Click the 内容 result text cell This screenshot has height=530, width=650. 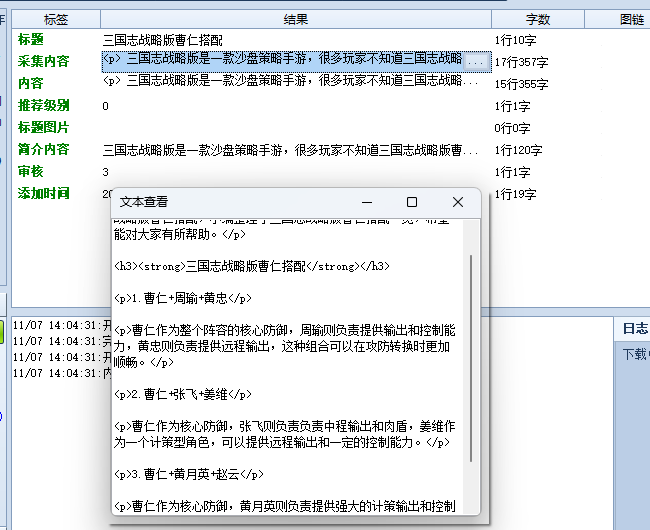(x=290, y=81)
